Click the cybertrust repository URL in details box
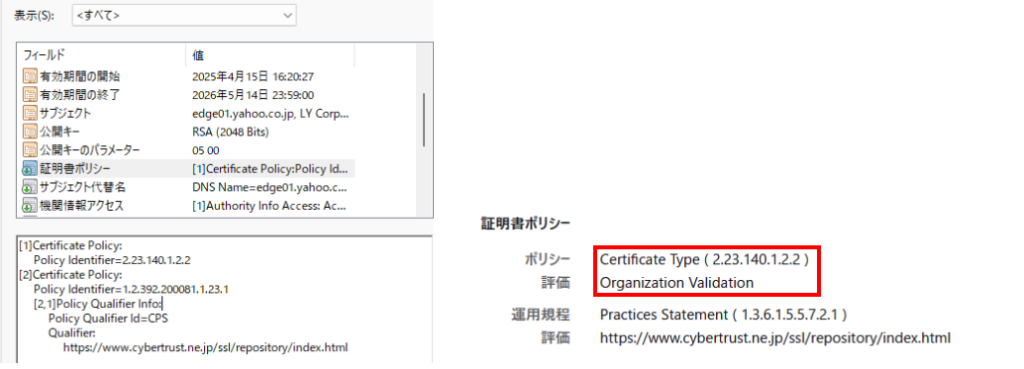This screenshot has height=369, width=1024. pyautogui.click(x=205, y=347)
